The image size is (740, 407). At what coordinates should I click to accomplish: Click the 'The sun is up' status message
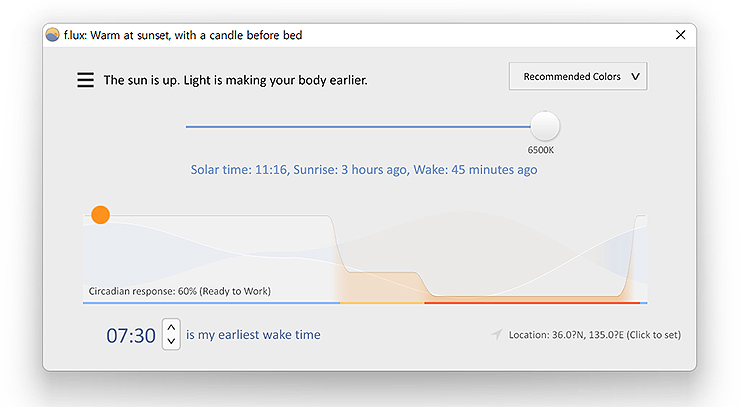(x=236, y=80)
